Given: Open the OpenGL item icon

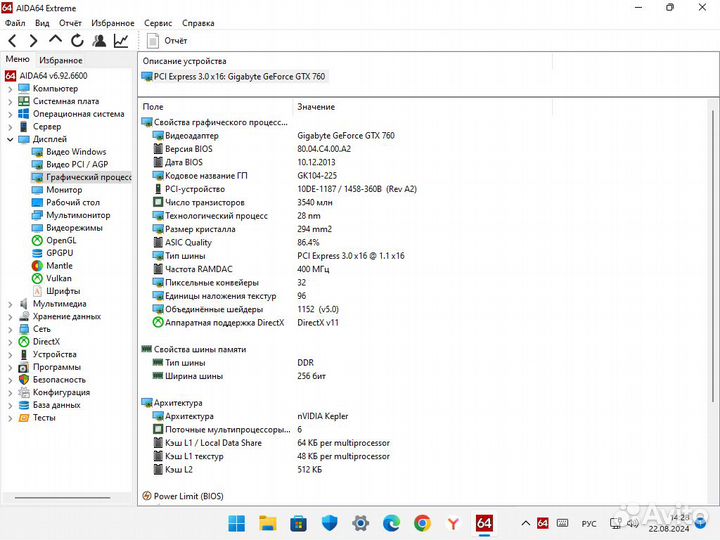Looking at the screenshot, I should tap(37, 240).
